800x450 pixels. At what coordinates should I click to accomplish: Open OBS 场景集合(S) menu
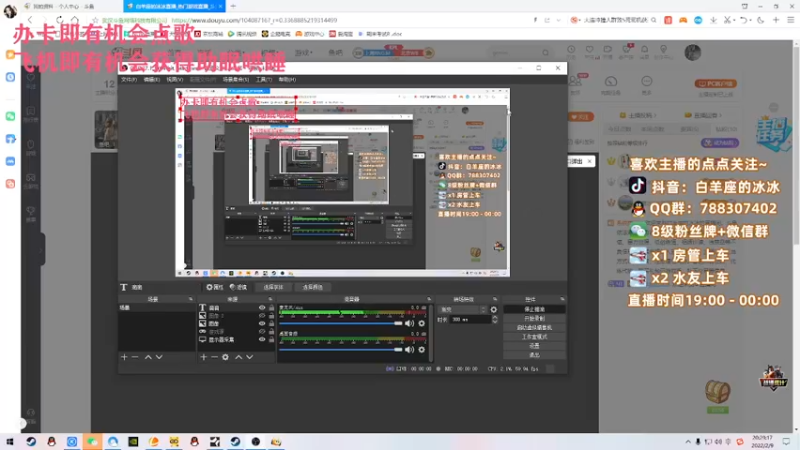click(236, 80)
